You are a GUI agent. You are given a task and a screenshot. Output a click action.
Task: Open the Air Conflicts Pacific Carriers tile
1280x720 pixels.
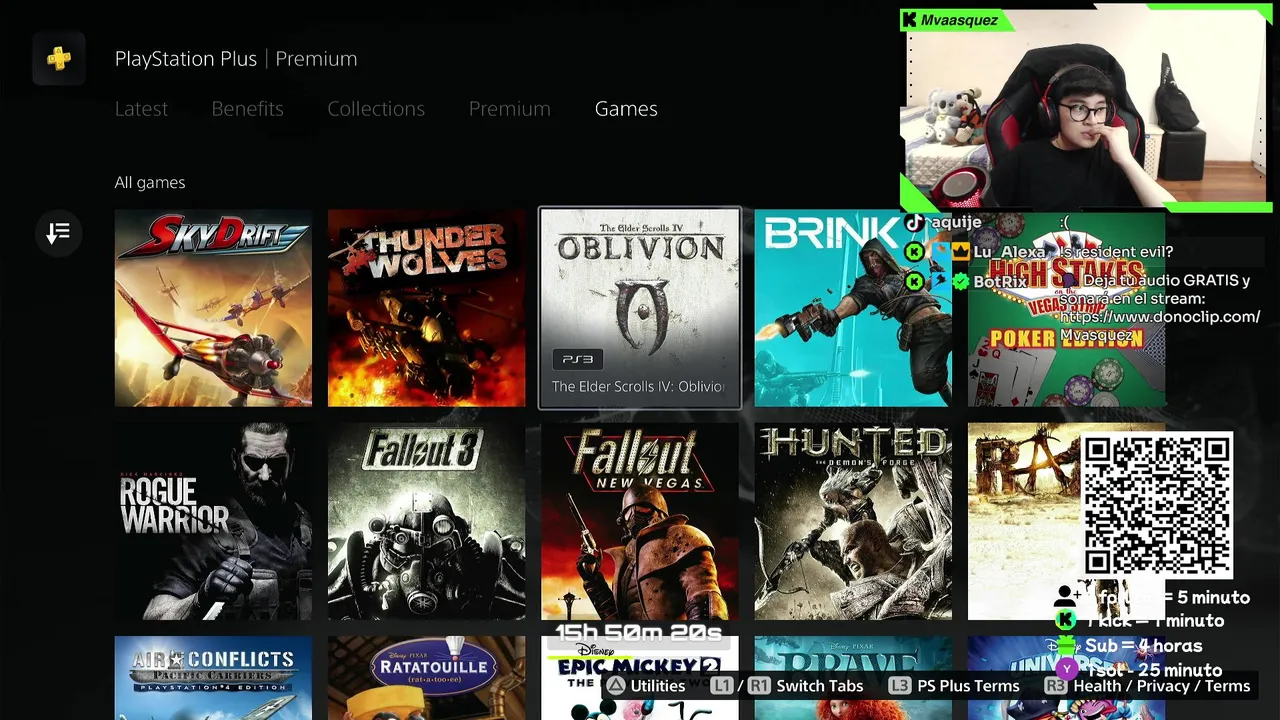213,678
